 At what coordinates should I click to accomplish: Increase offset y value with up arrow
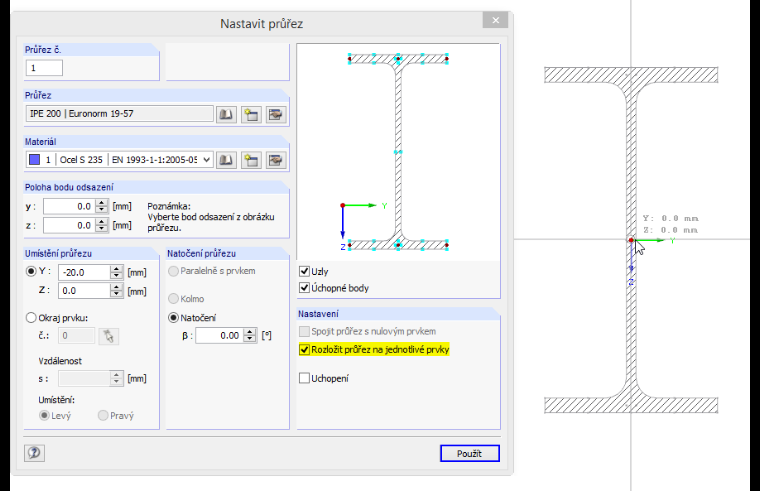click(101, 203)
